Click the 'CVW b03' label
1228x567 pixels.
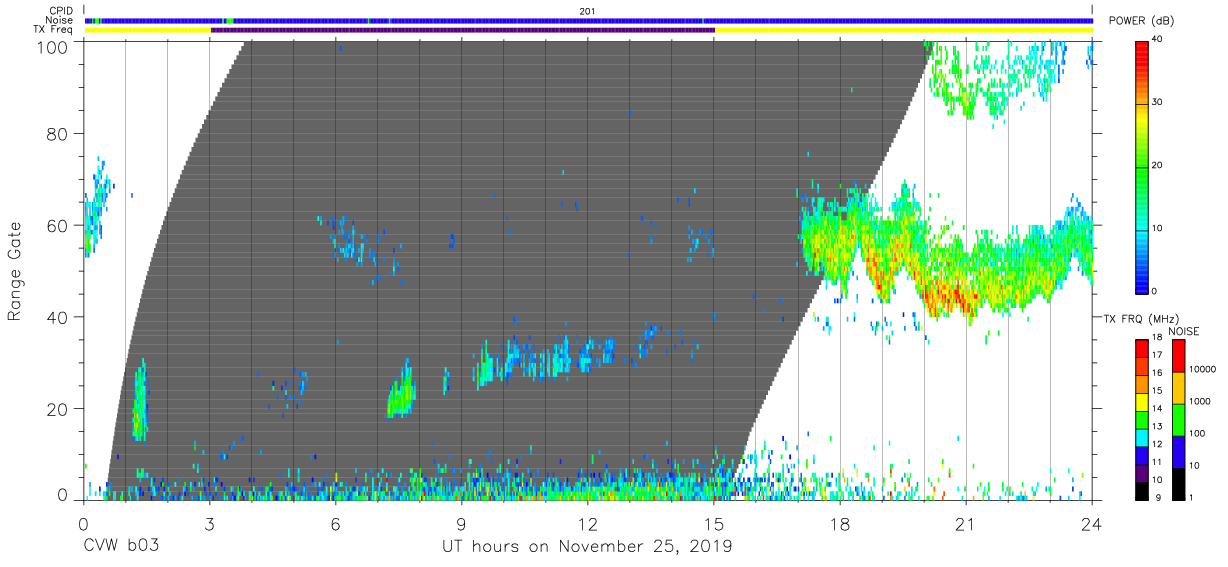[x=121, y=547]
